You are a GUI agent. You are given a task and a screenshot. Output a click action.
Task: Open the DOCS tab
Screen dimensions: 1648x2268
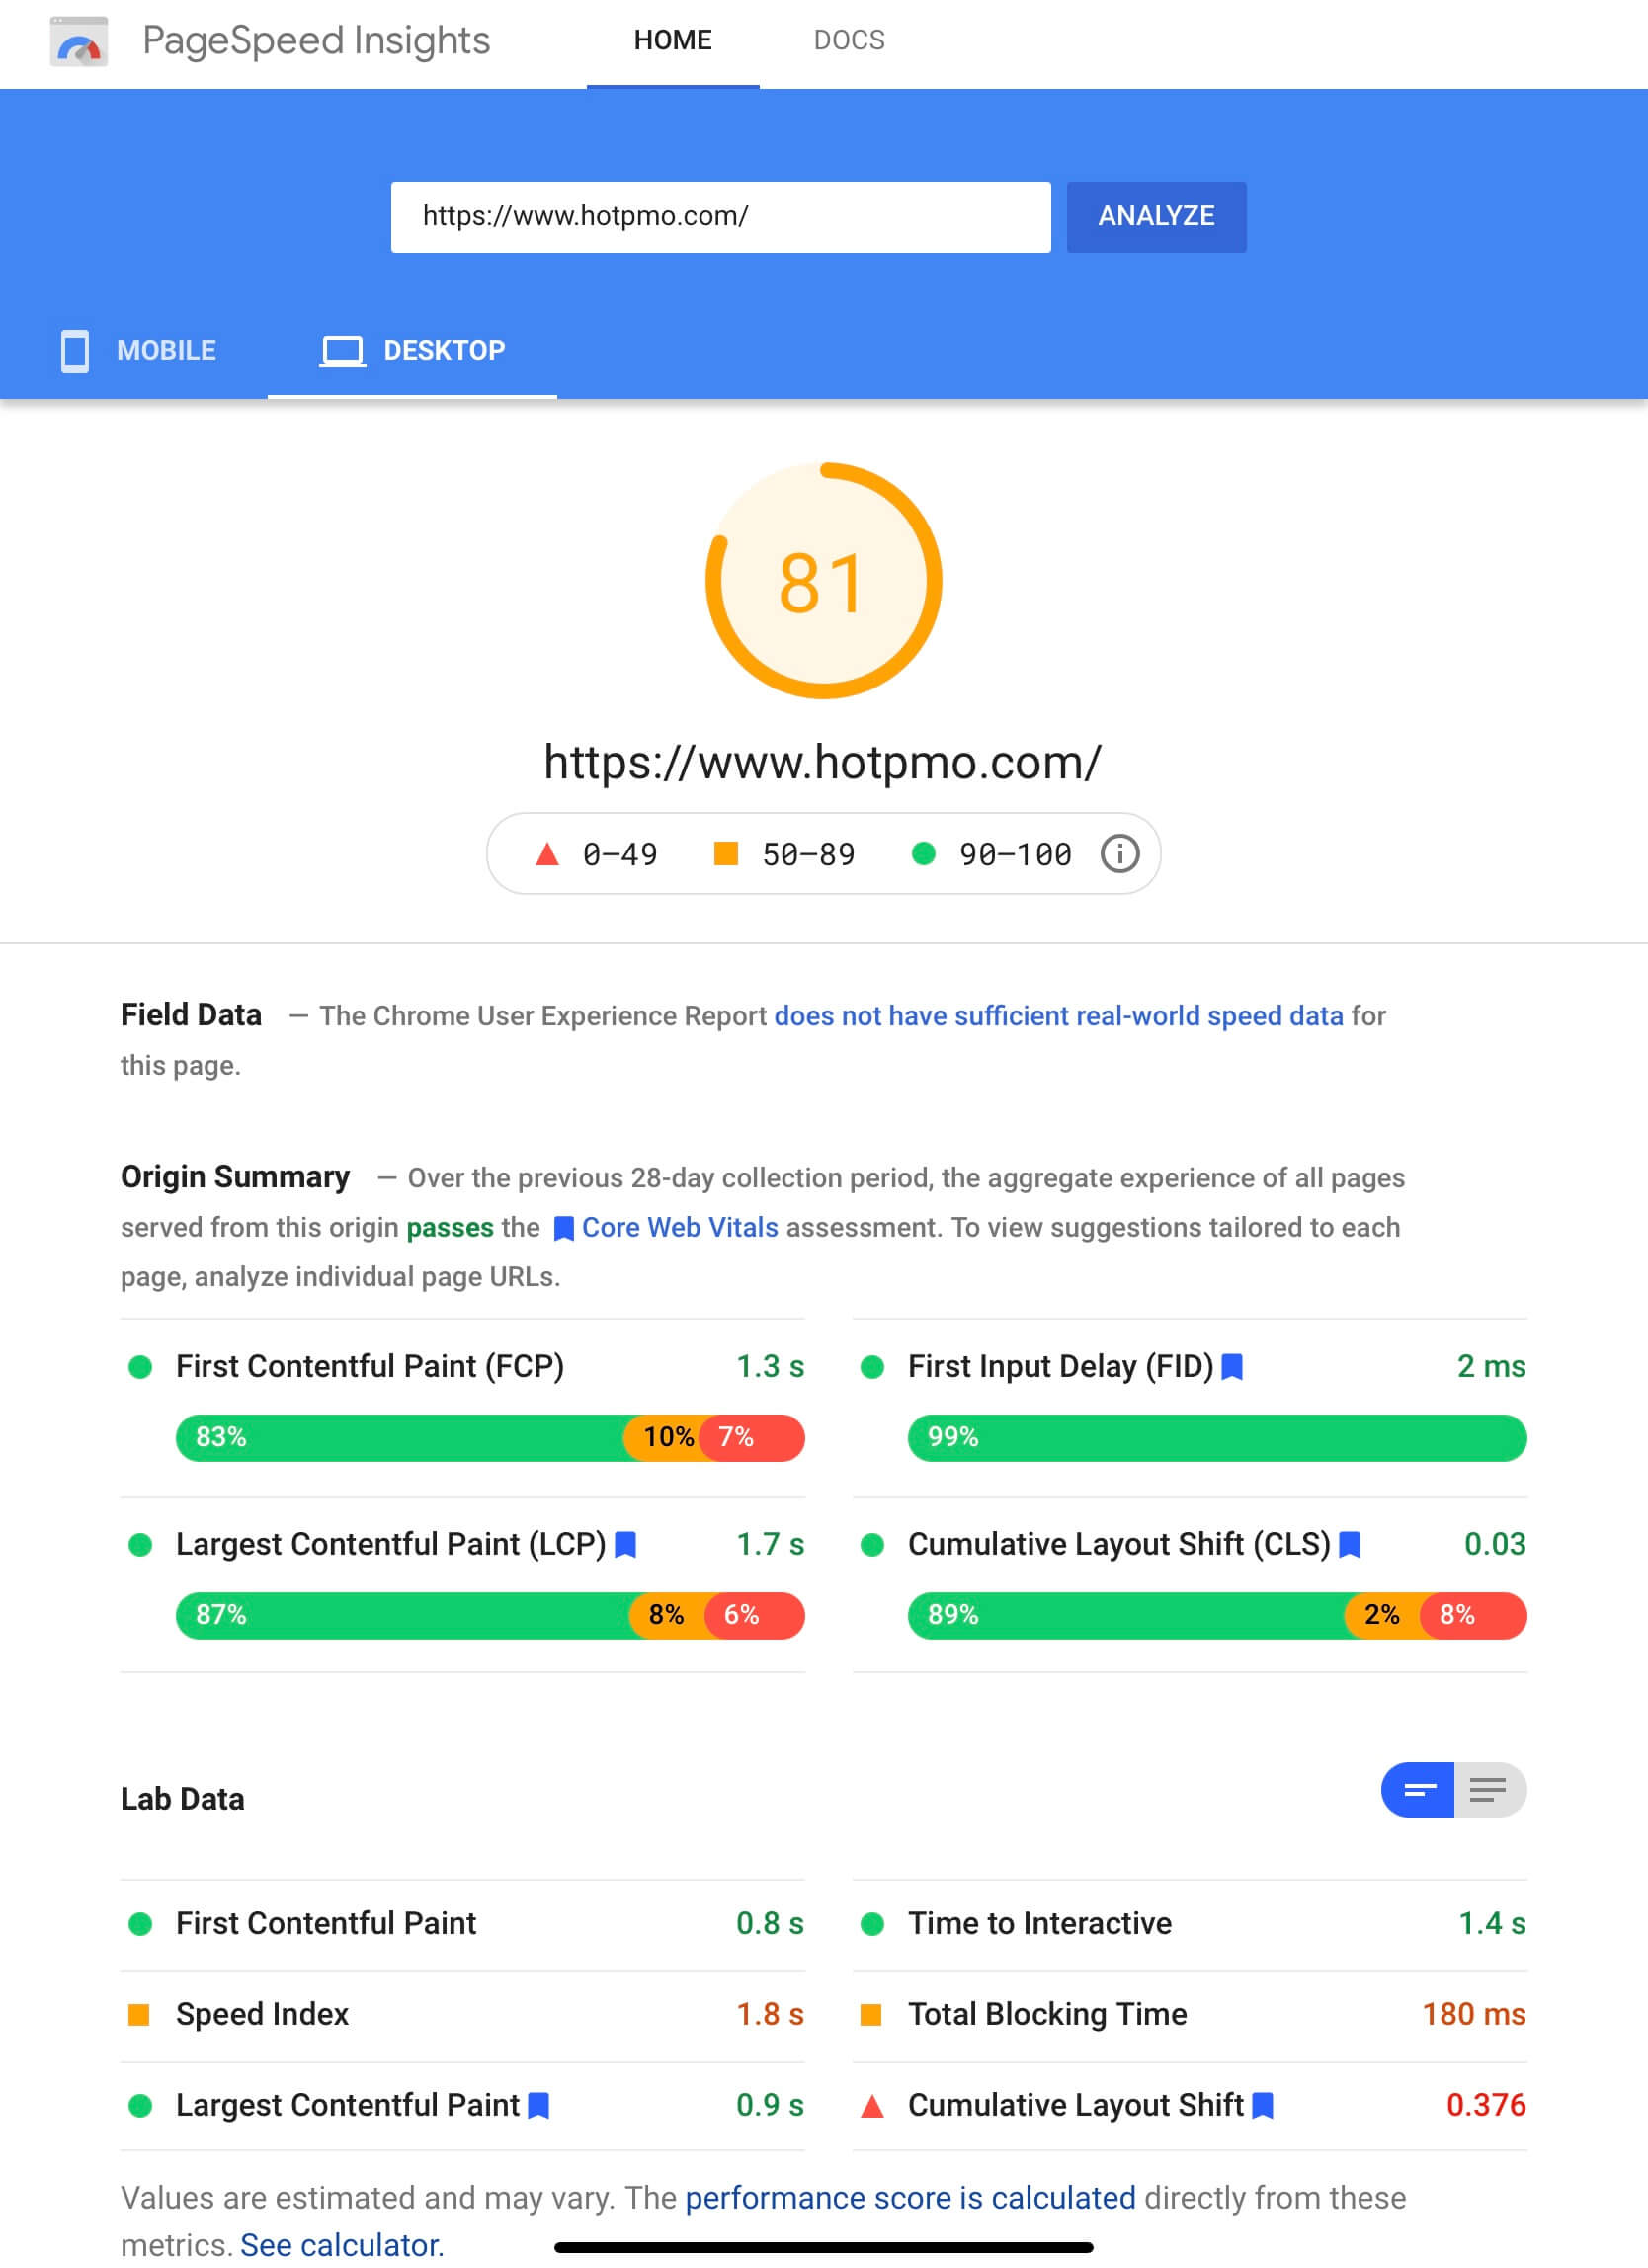pos(848,40)
